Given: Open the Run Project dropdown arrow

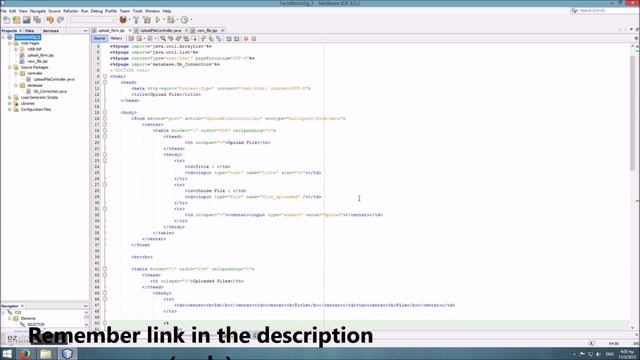Looking at the screenshot, I should 163,20.
